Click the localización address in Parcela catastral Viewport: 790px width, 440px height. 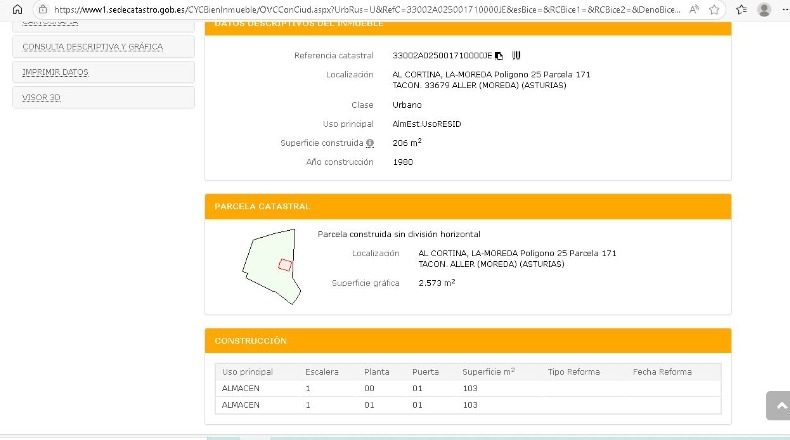517,259
